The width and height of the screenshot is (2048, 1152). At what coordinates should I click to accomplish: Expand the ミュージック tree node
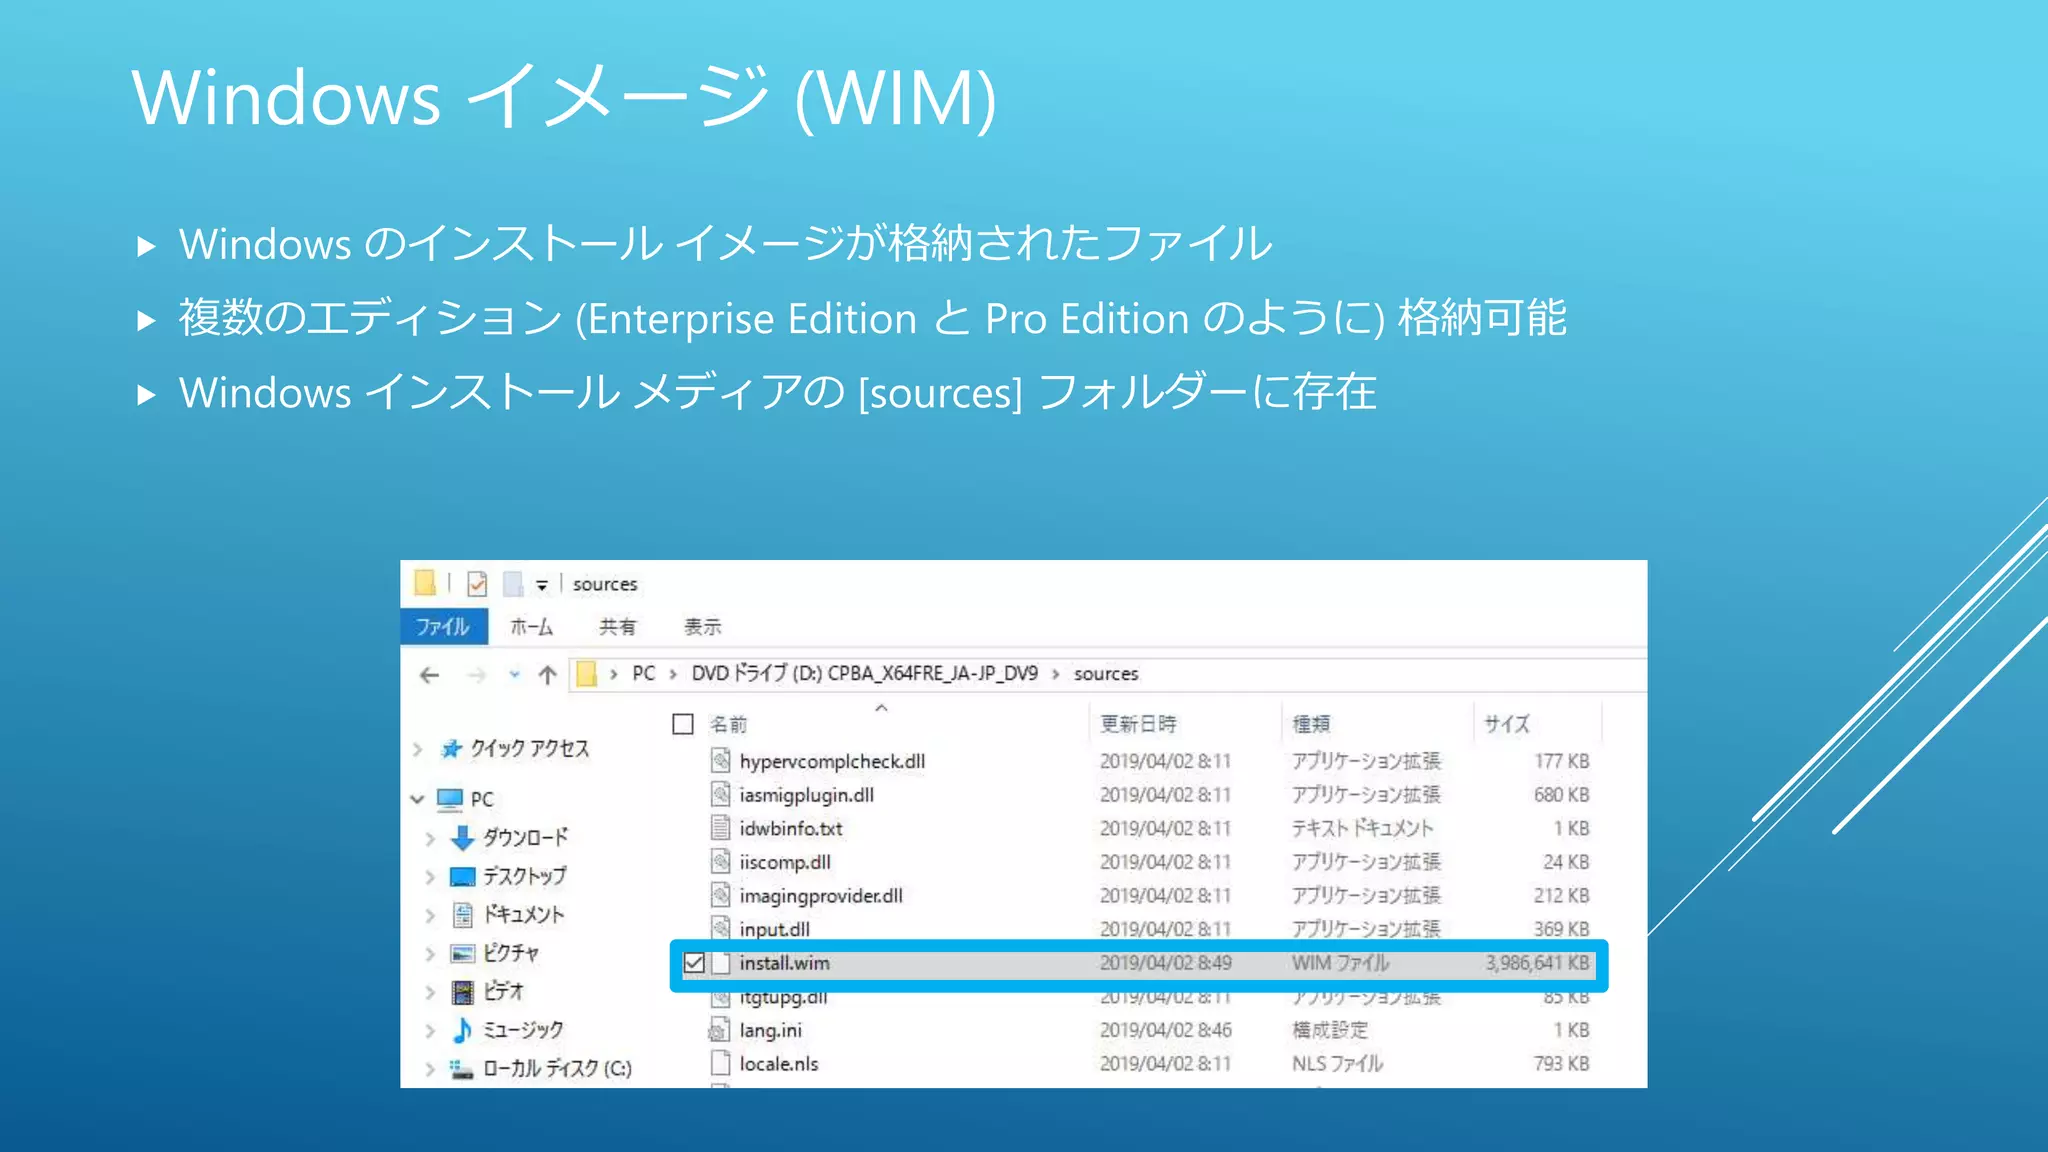430,1030
